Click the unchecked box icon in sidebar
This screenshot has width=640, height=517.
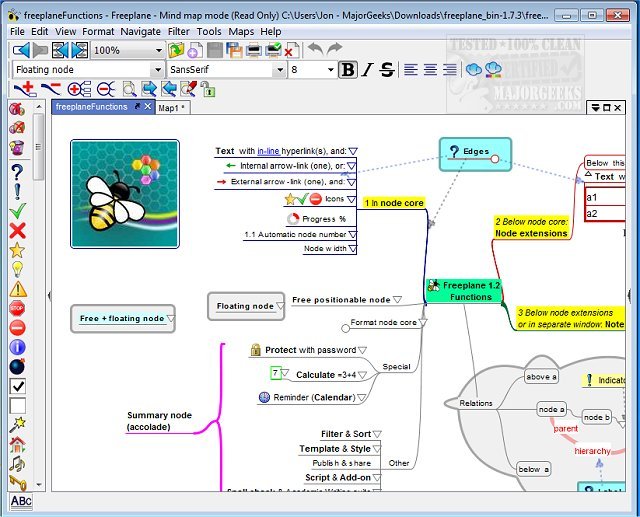click(x=18, y=406)
